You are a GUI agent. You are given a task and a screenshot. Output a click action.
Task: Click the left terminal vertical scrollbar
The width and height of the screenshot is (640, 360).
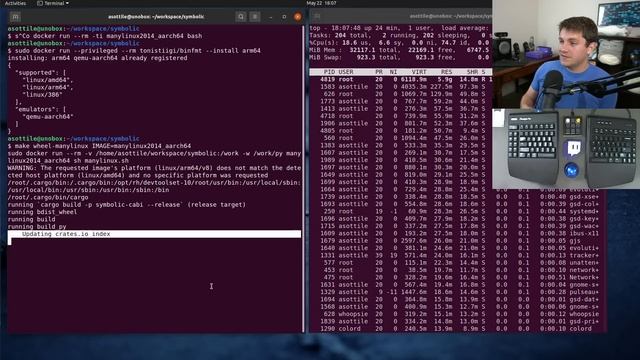tap(303, 178)
